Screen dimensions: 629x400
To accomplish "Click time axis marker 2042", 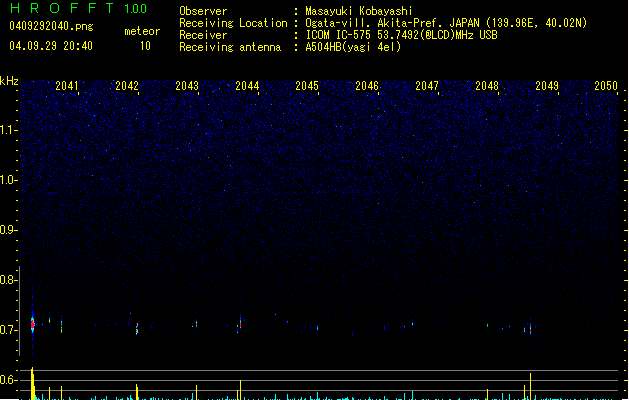I will [127, 86].
